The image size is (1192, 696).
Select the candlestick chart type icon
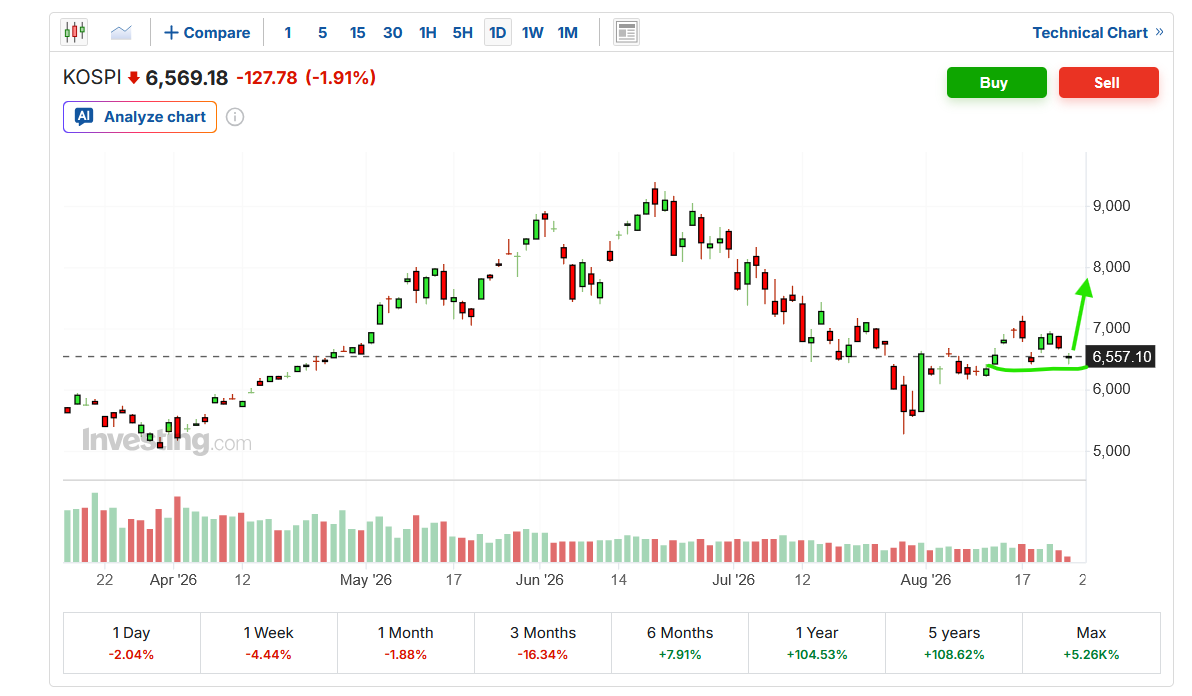pos(74,33)
